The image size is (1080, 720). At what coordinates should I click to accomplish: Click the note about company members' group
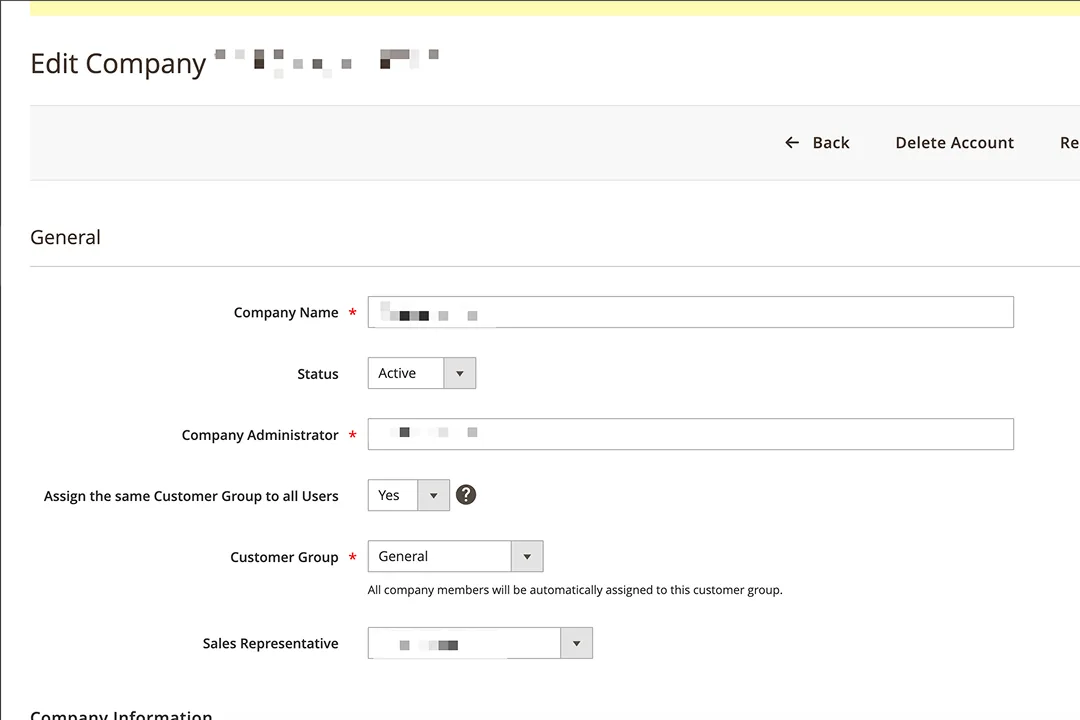tap(575, 590)
